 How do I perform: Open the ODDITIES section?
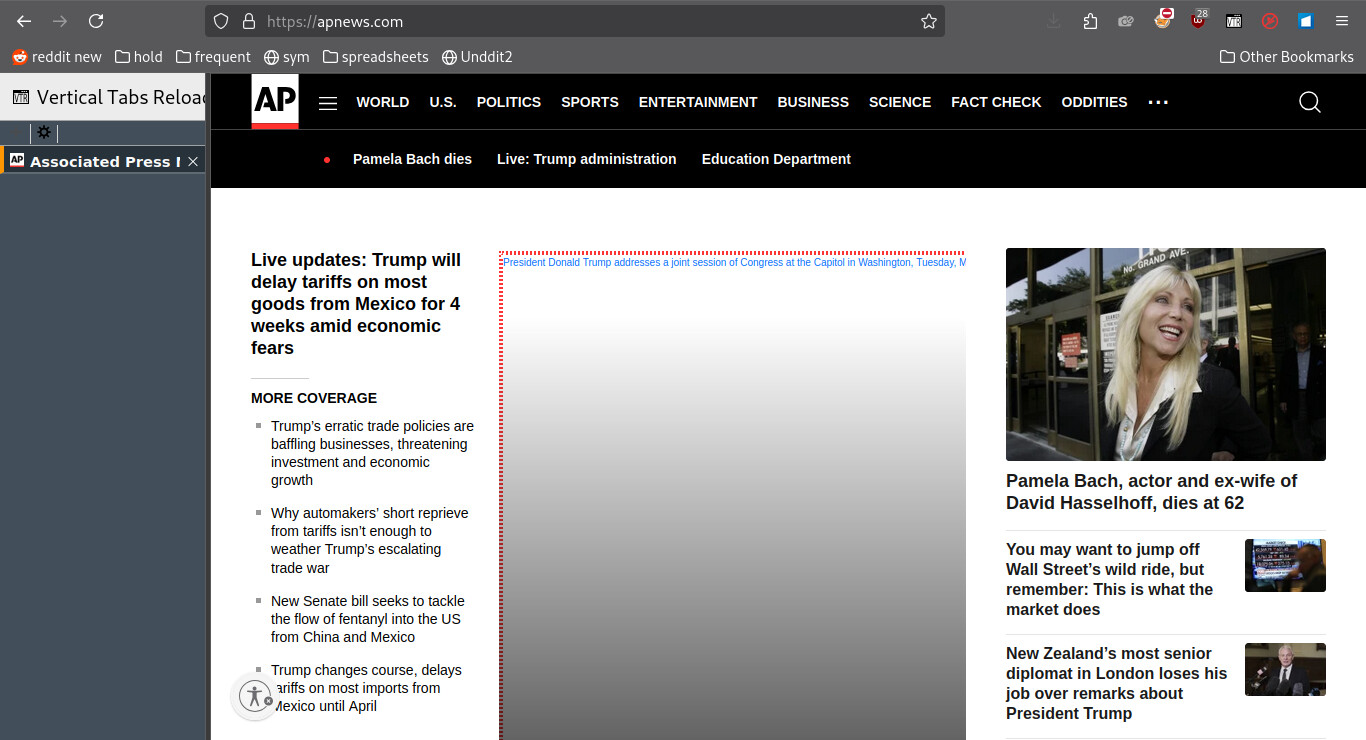(1094, 102)
